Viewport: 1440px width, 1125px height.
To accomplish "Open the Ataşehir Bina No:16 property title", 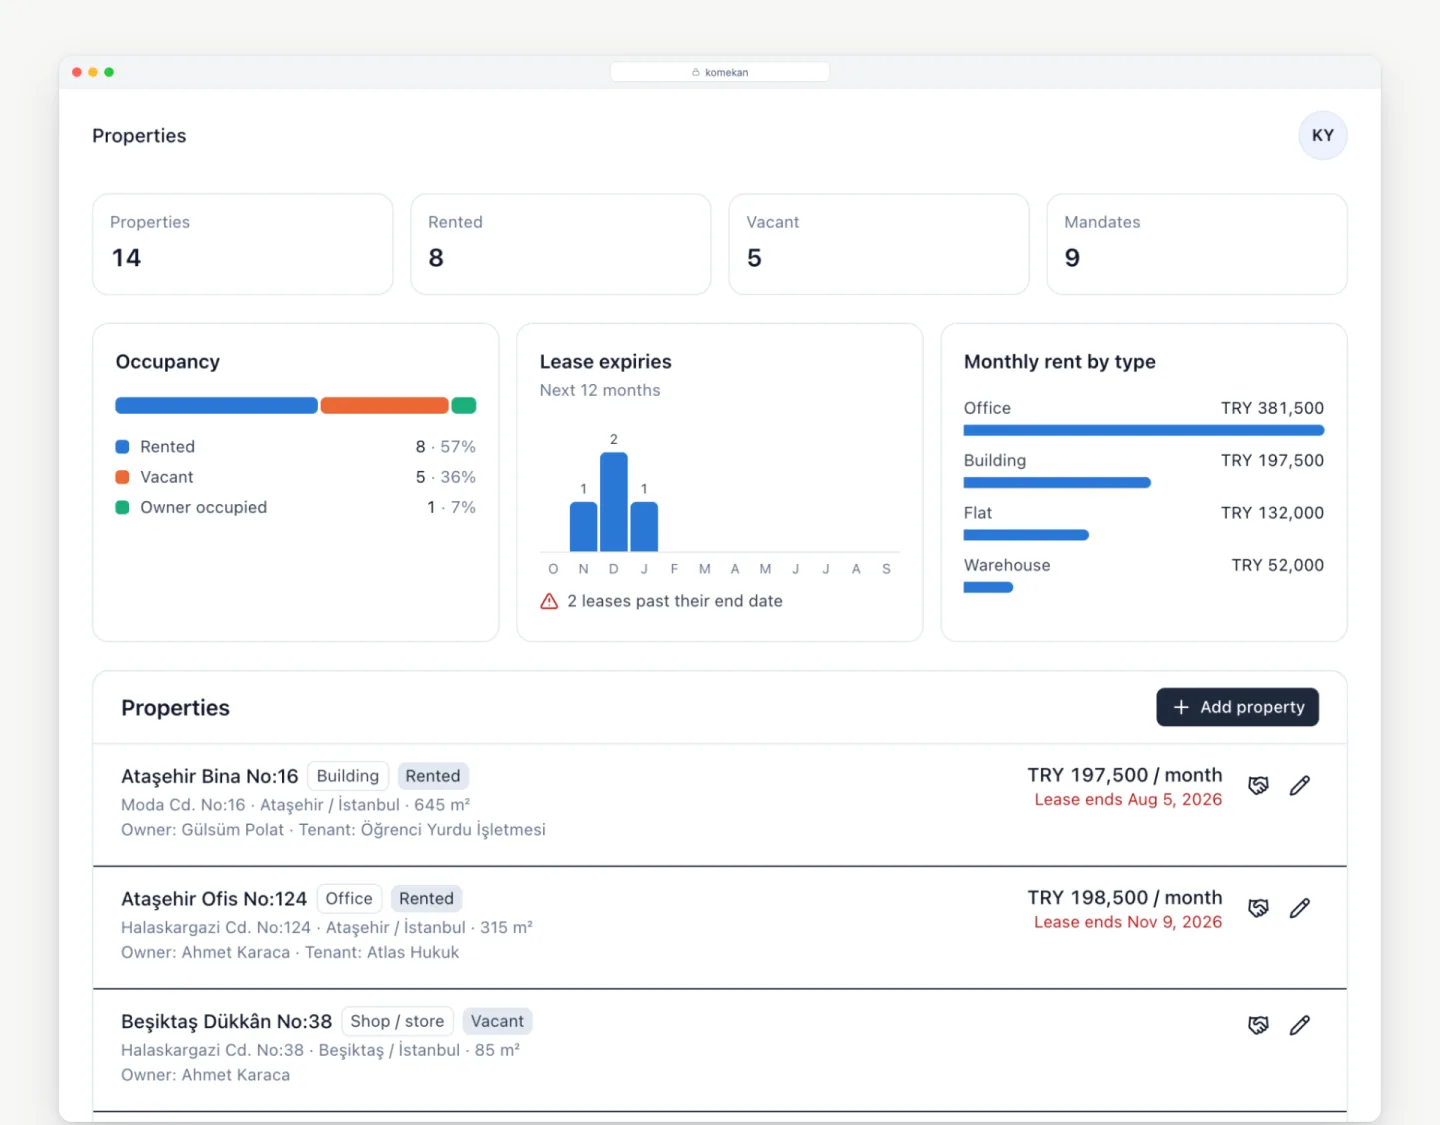I will pyautogui.click(x=210, y=776).
